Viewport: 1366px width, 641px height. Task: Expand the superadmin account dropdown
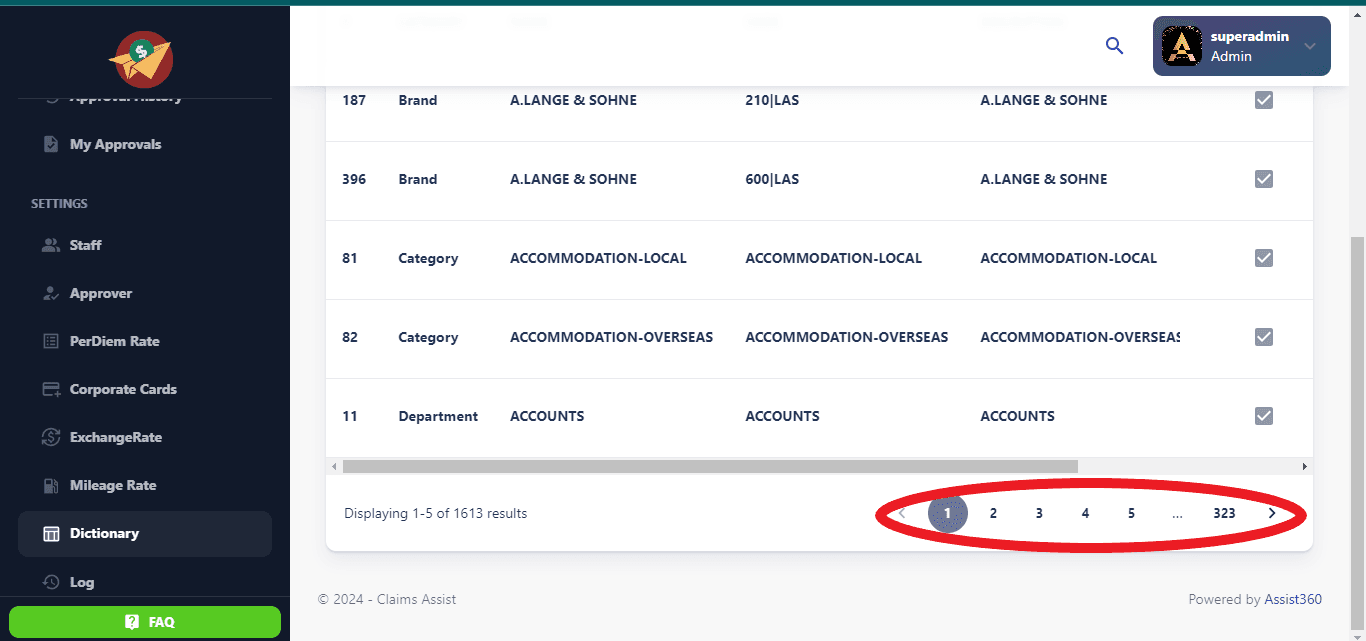[x=1309, y=46]
